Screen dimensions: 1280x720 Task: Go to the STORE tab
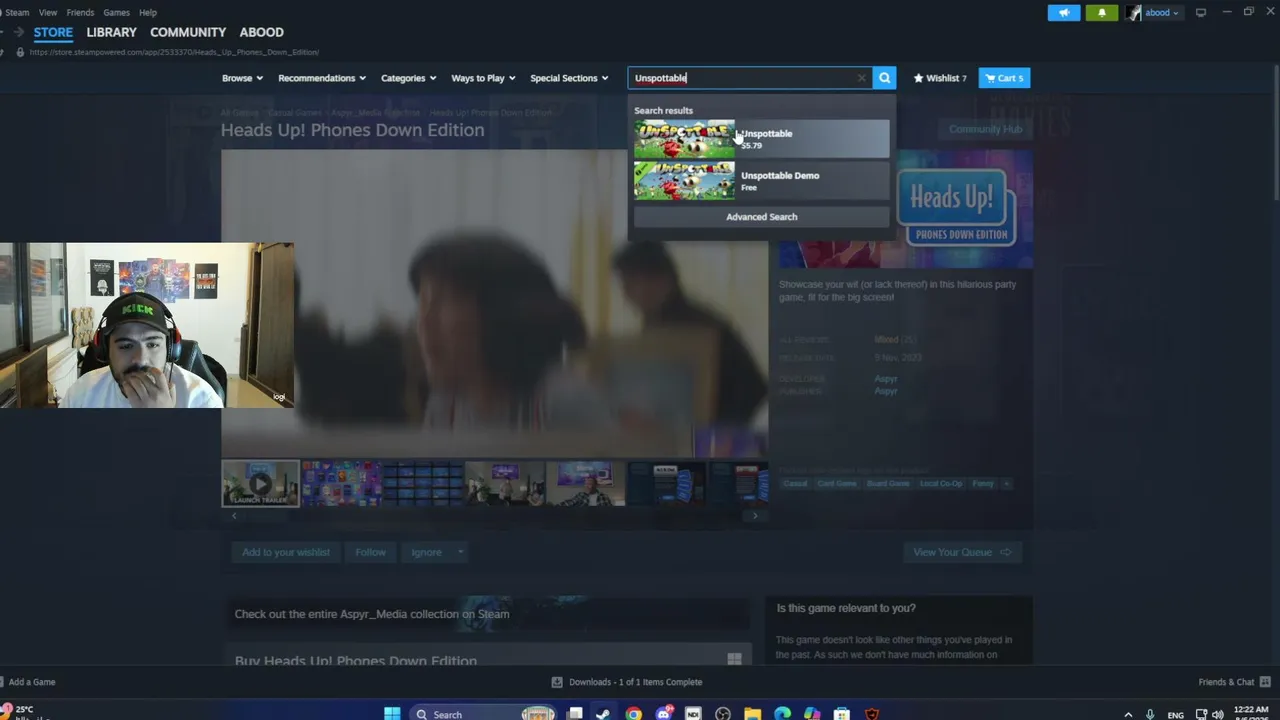(53, 32)
